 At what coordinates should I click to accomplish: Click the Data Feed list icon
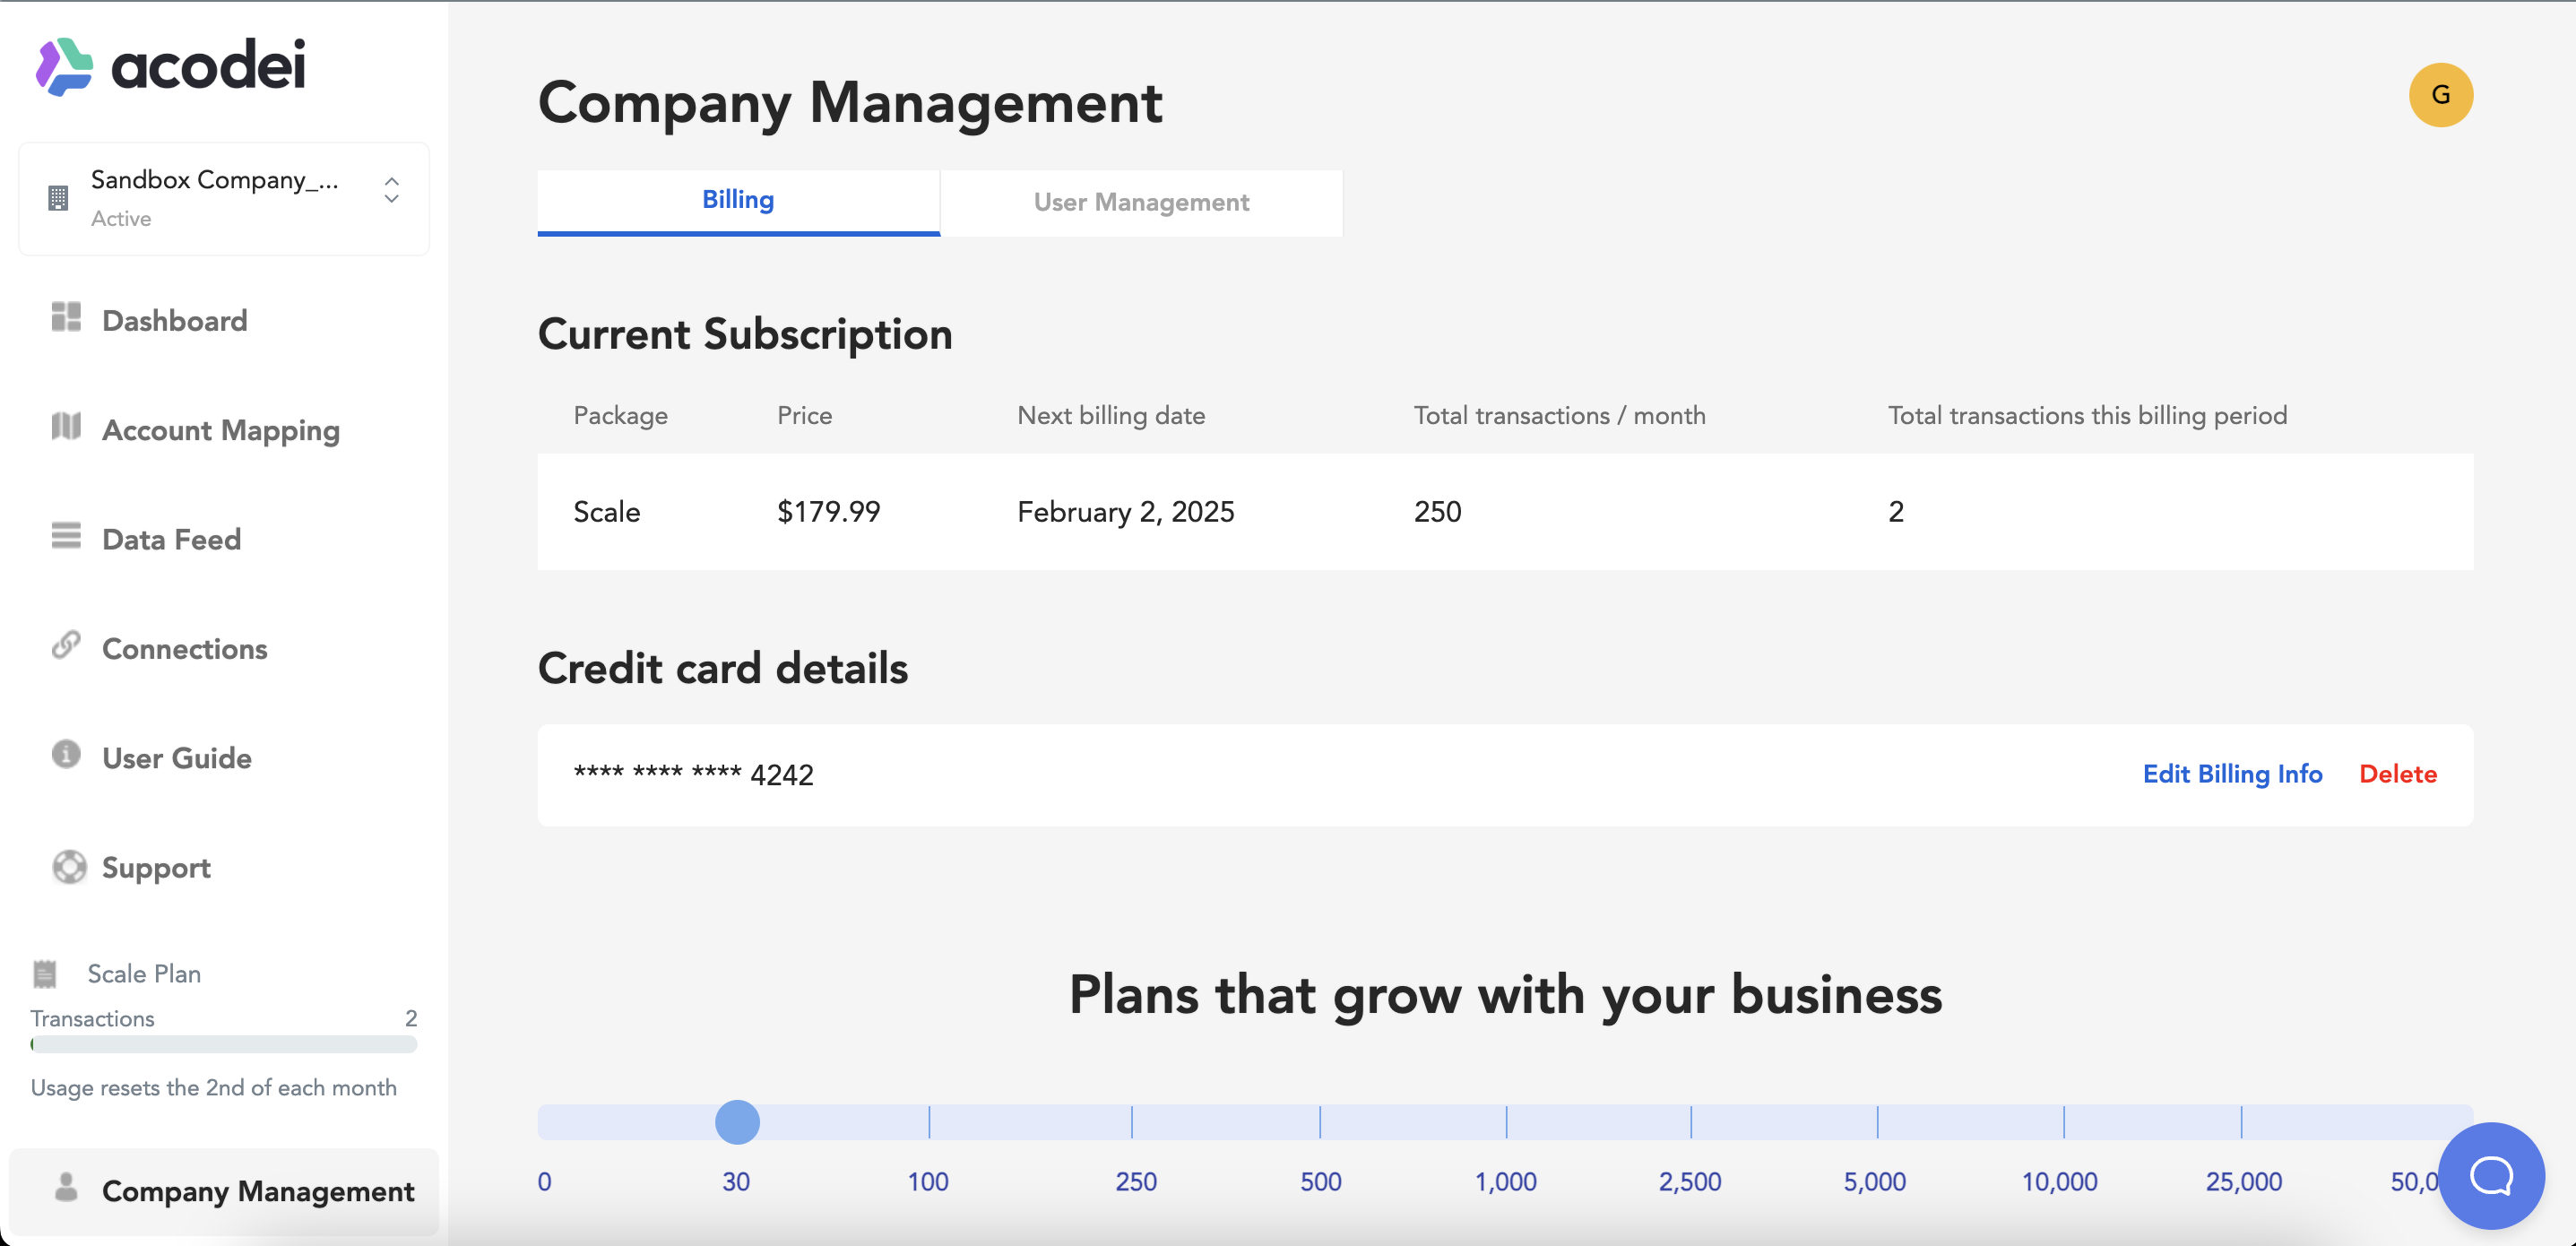(66, 536)
